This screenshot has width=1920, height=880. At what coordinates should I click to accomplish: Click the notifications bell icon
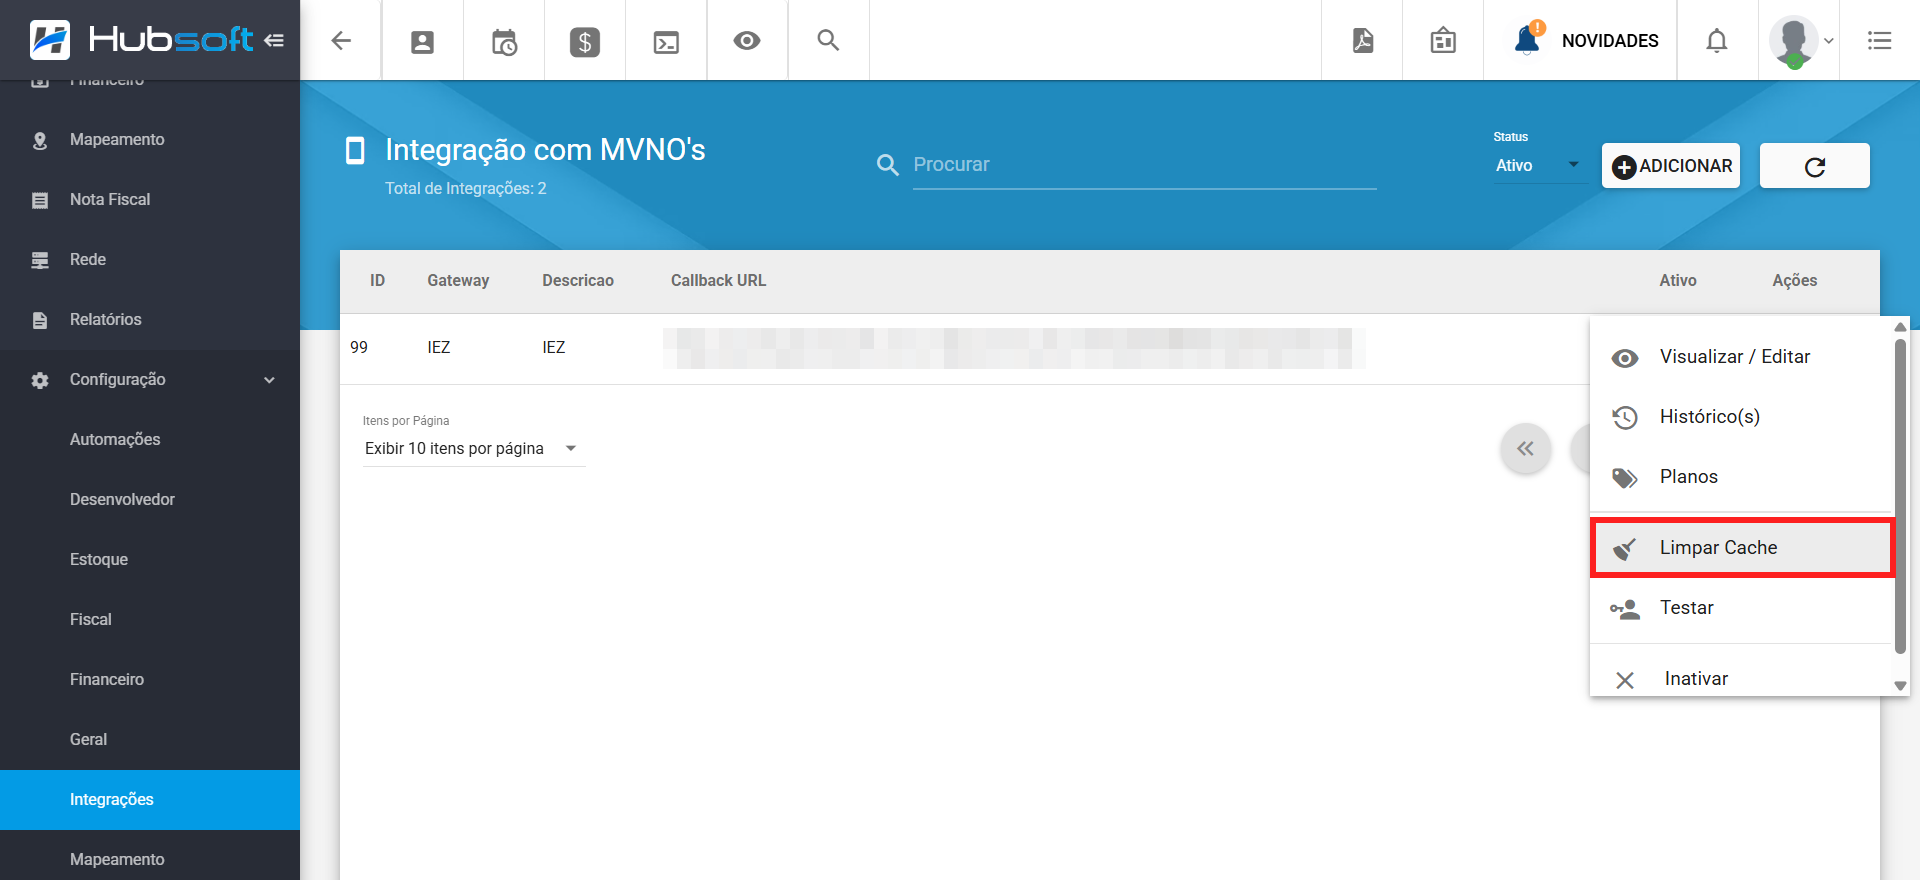pos(1716,41)
